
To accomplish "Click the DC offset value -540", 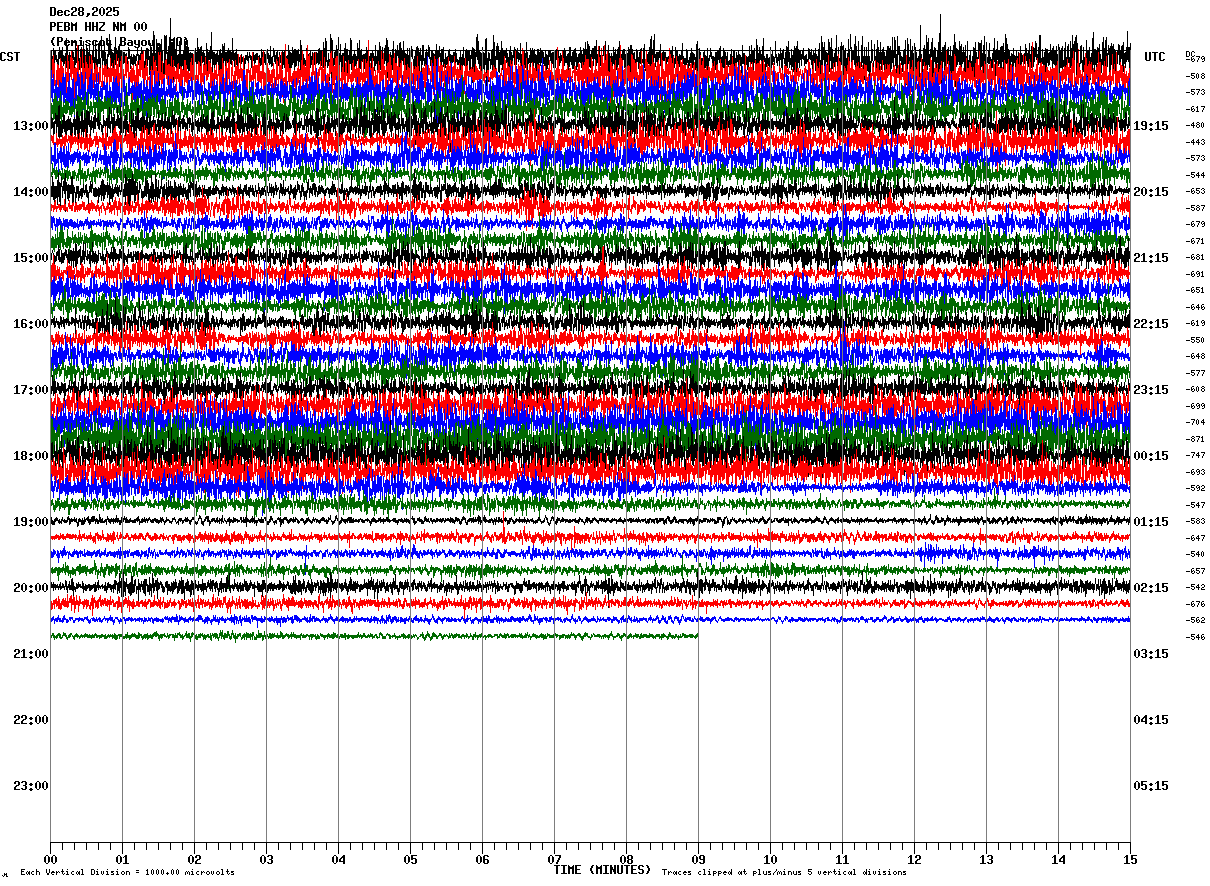I will [x=1195, y=554].
